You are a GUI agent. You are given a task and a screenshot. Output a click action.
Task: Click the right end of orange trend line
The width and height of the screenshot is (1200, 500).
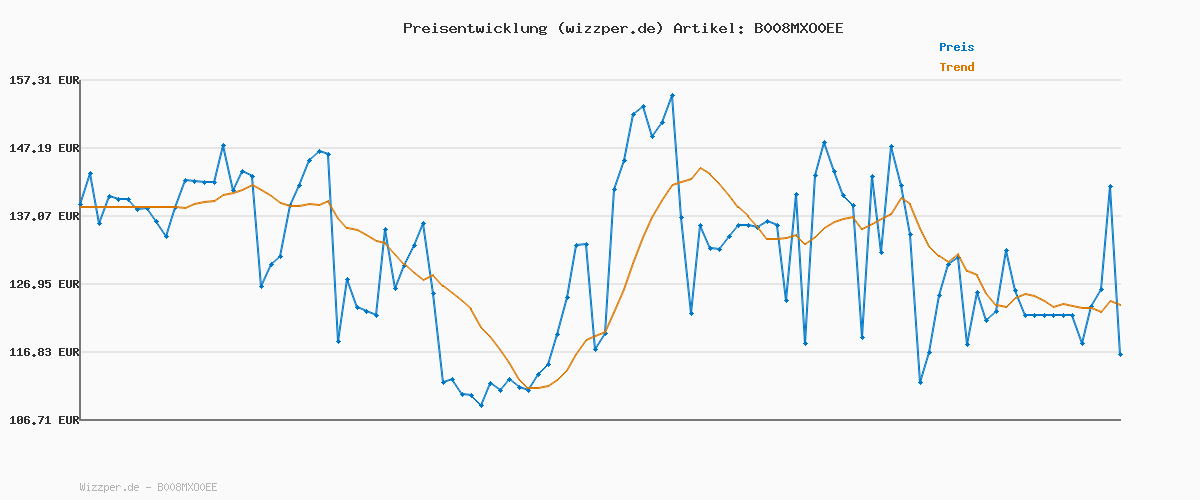[1120, 305]
